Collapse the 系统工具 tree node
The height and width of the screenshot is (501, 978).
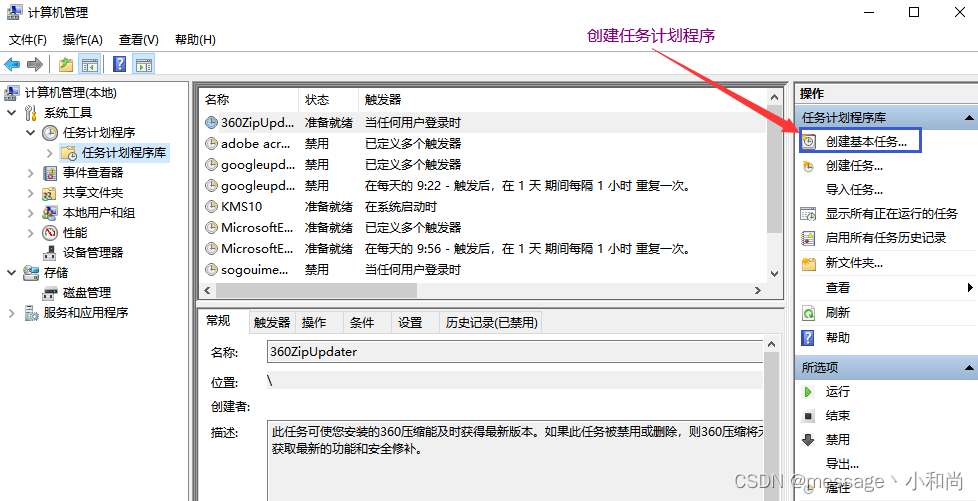11,113
